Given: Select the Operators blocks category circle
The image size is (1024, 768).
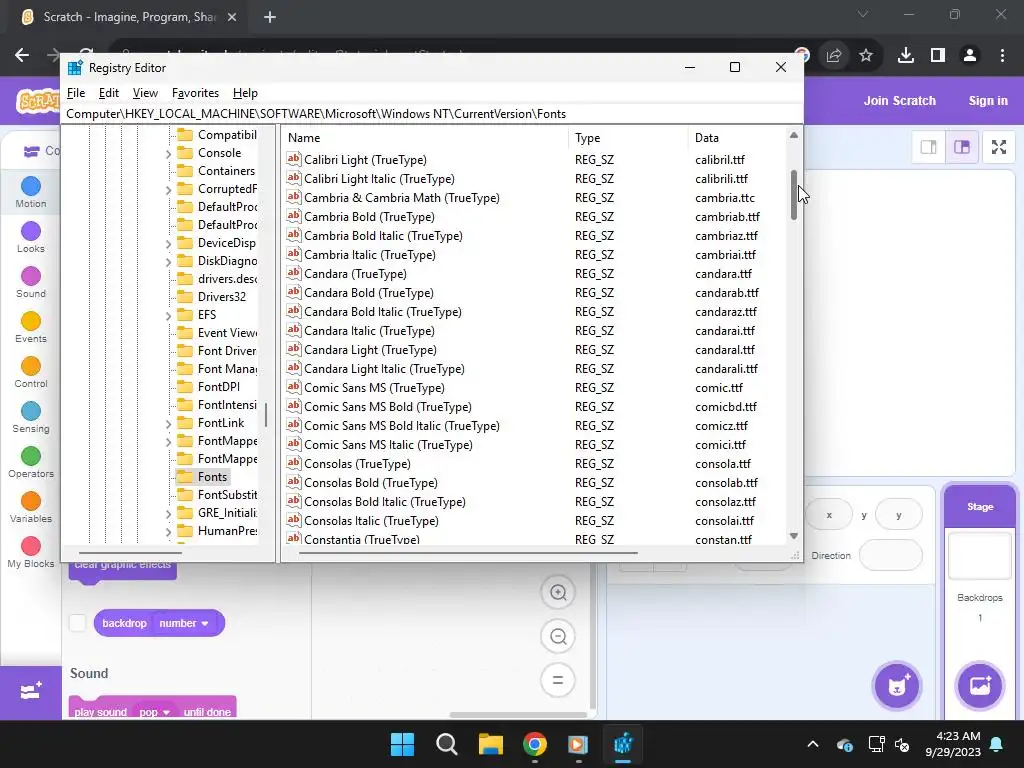Looking at the screenshot, I should coord(31,456).
